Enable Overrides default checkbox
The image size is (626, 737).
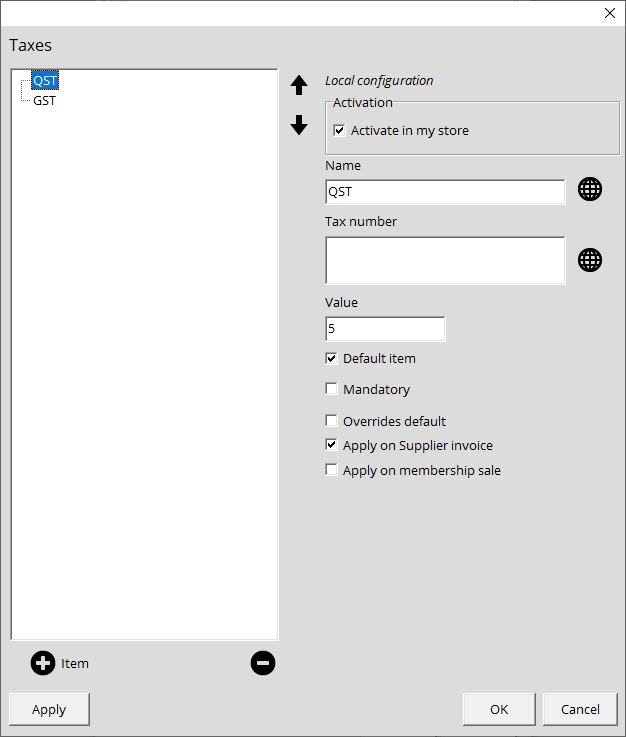(x=331, y=420)
